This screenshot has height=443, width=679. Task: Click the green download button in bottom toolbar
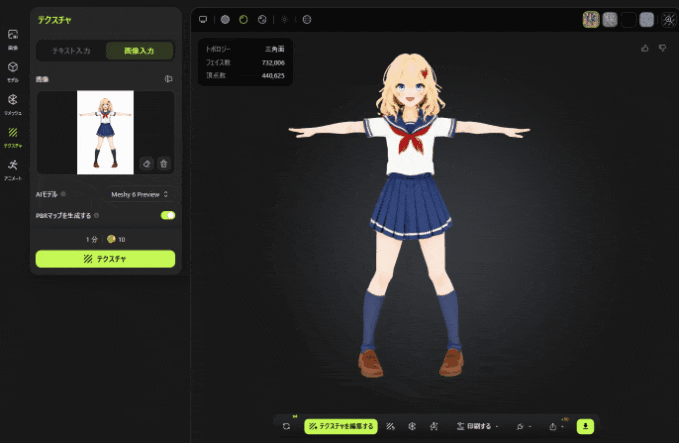pyautogui.click(x=585, y=426)
